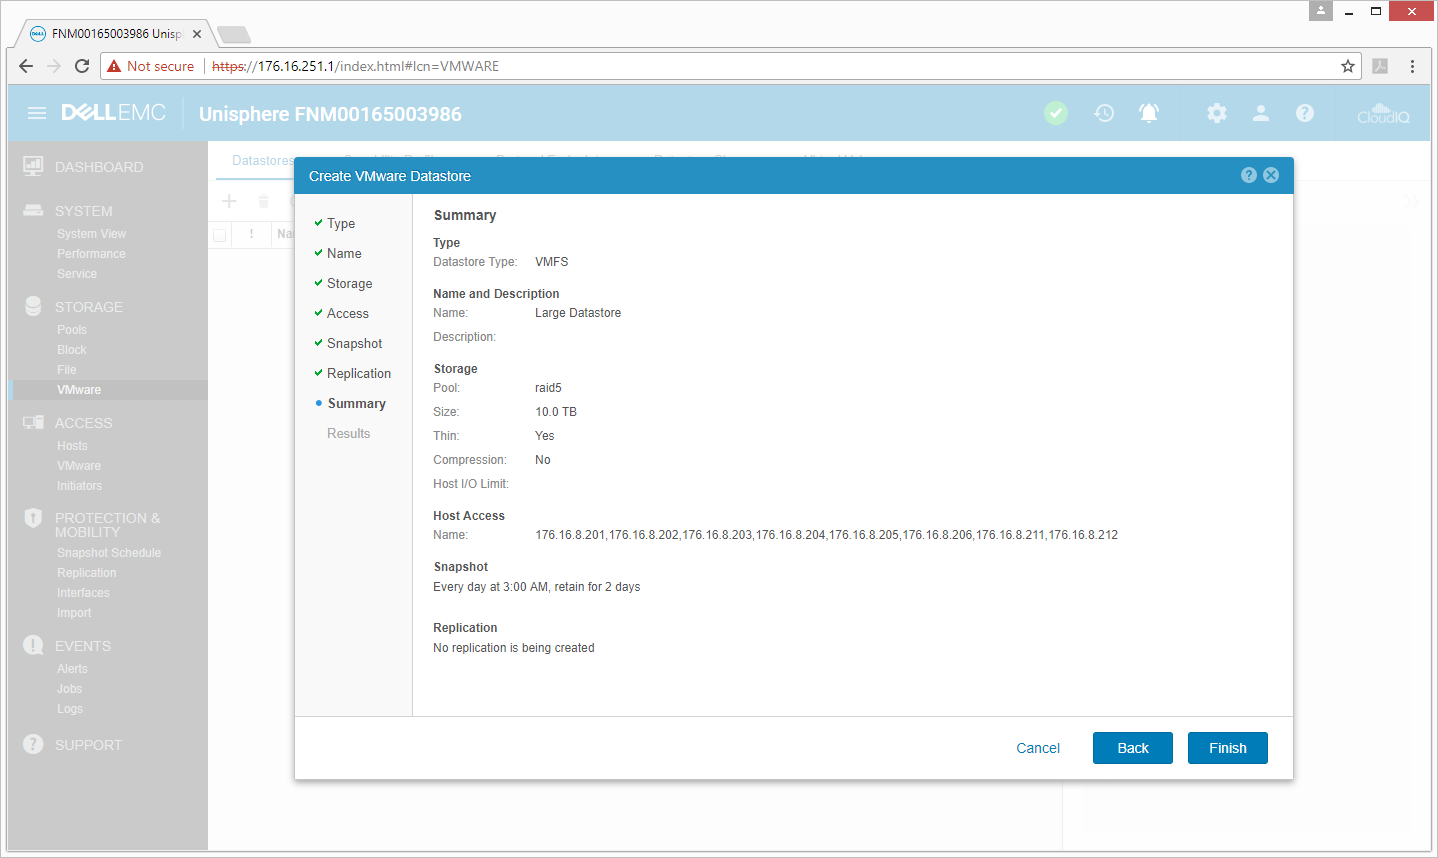Open the Chrome three-dot menu
The width and height of the screenshot is (1438, 858).
[x=1412, y=66]
